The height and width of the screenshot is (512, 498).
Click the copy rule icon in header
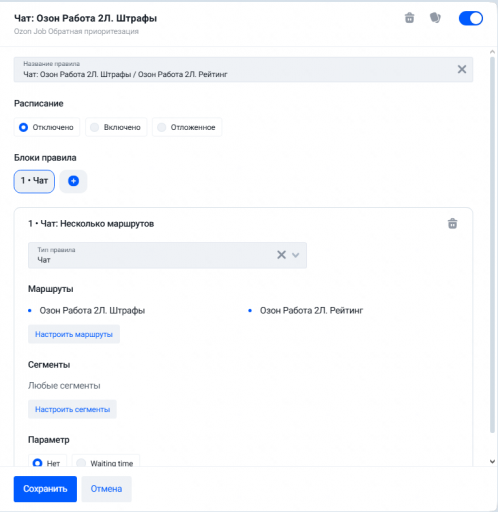[x=435, y=18]
